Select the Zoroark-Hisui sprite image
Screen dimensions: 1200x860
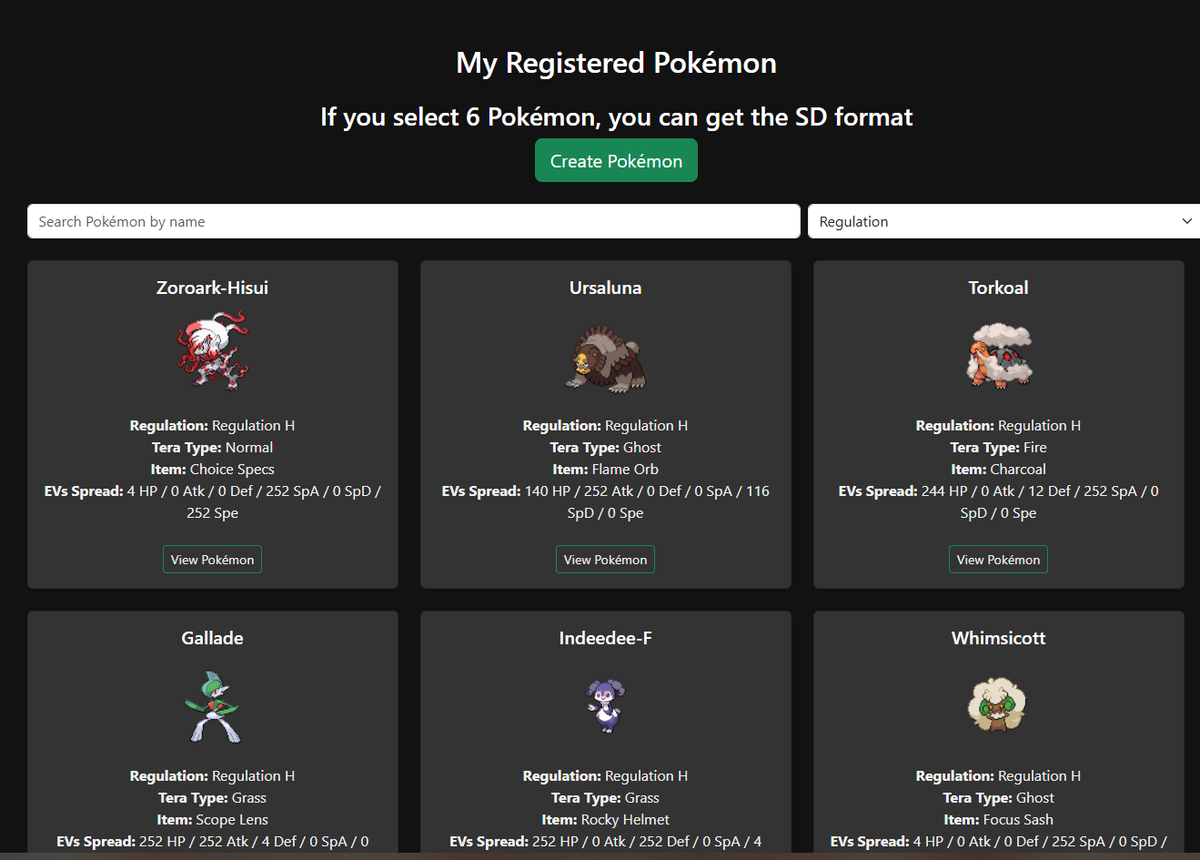[x=212, y=350]
